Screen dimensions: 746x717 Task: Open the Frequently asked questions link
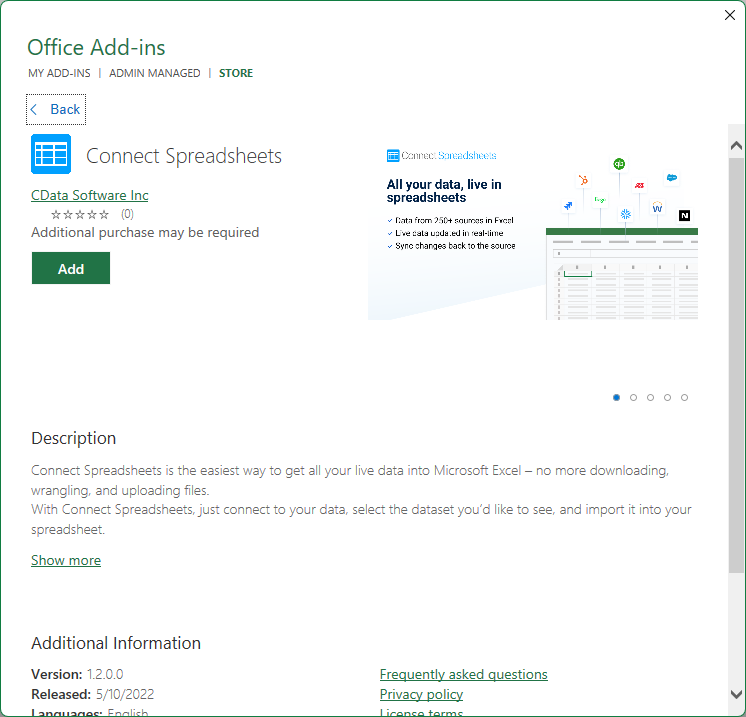(463, 674)
